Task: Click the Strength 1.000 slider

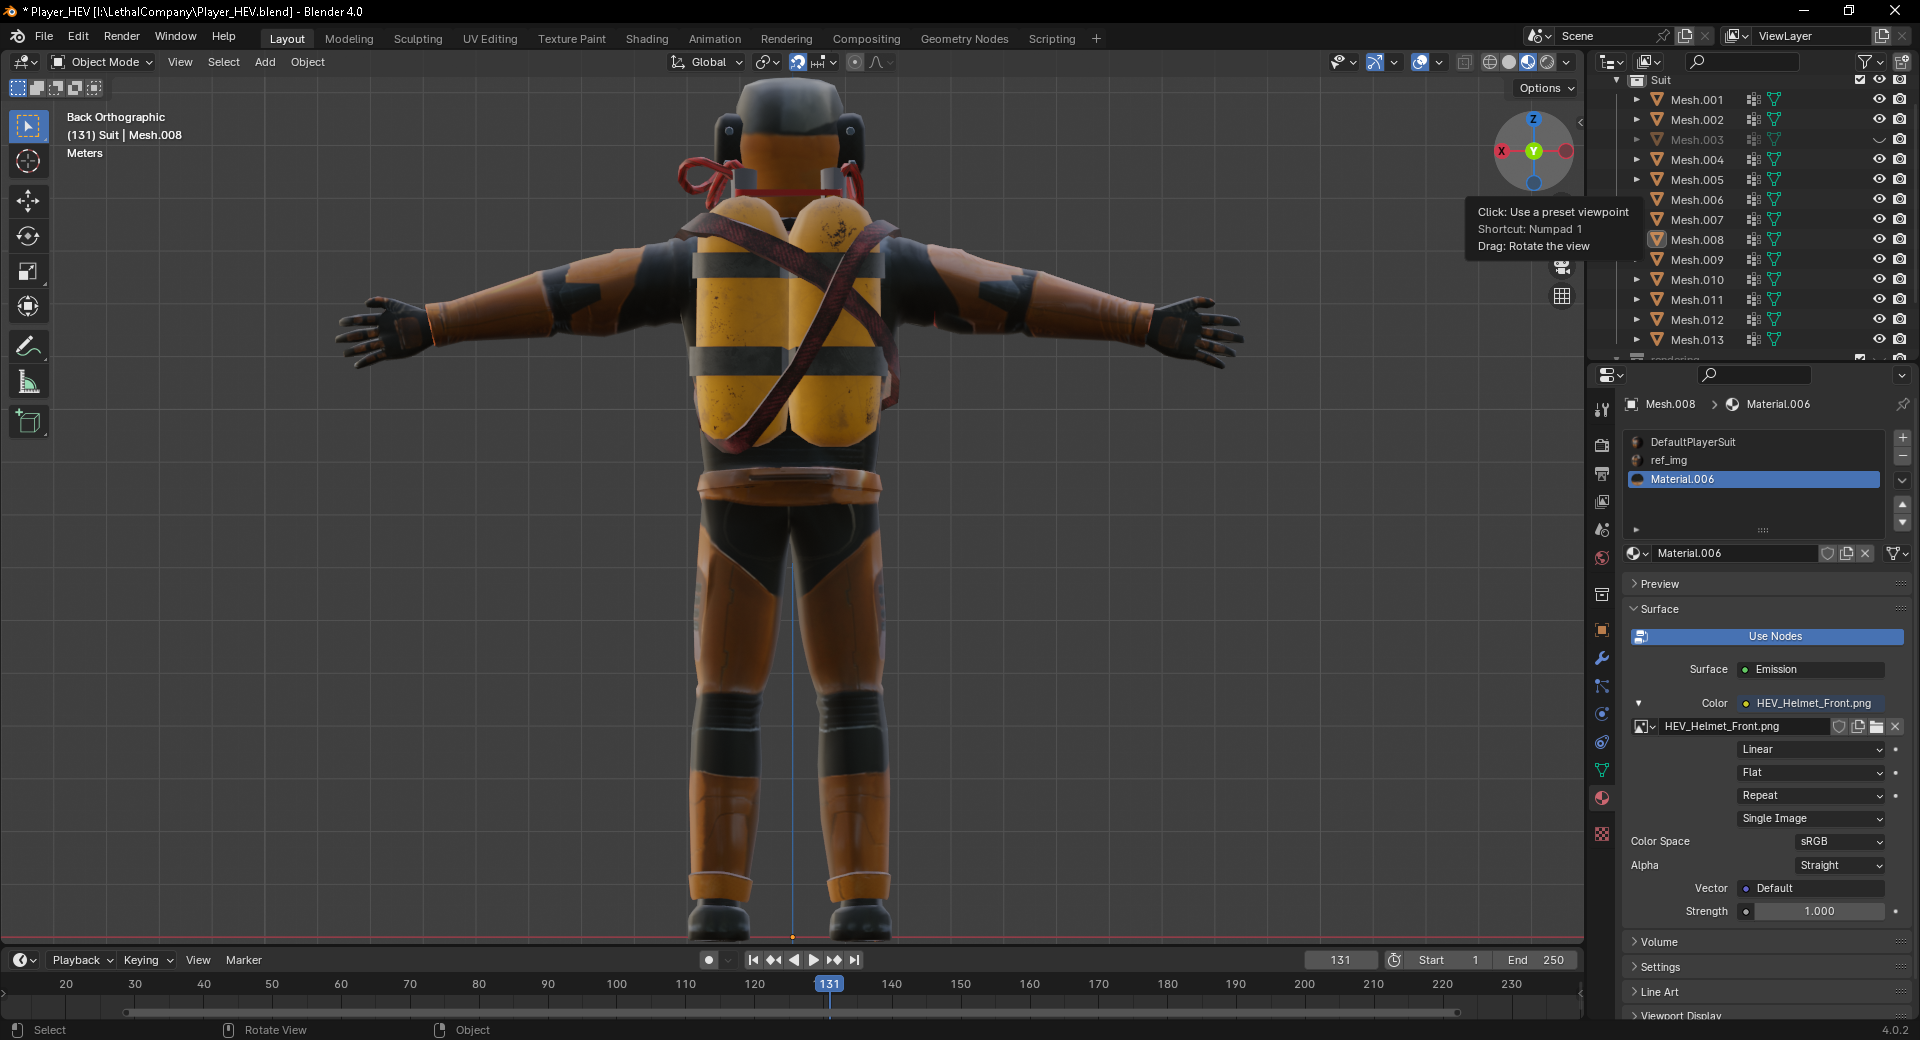Action: point(1819,912)
